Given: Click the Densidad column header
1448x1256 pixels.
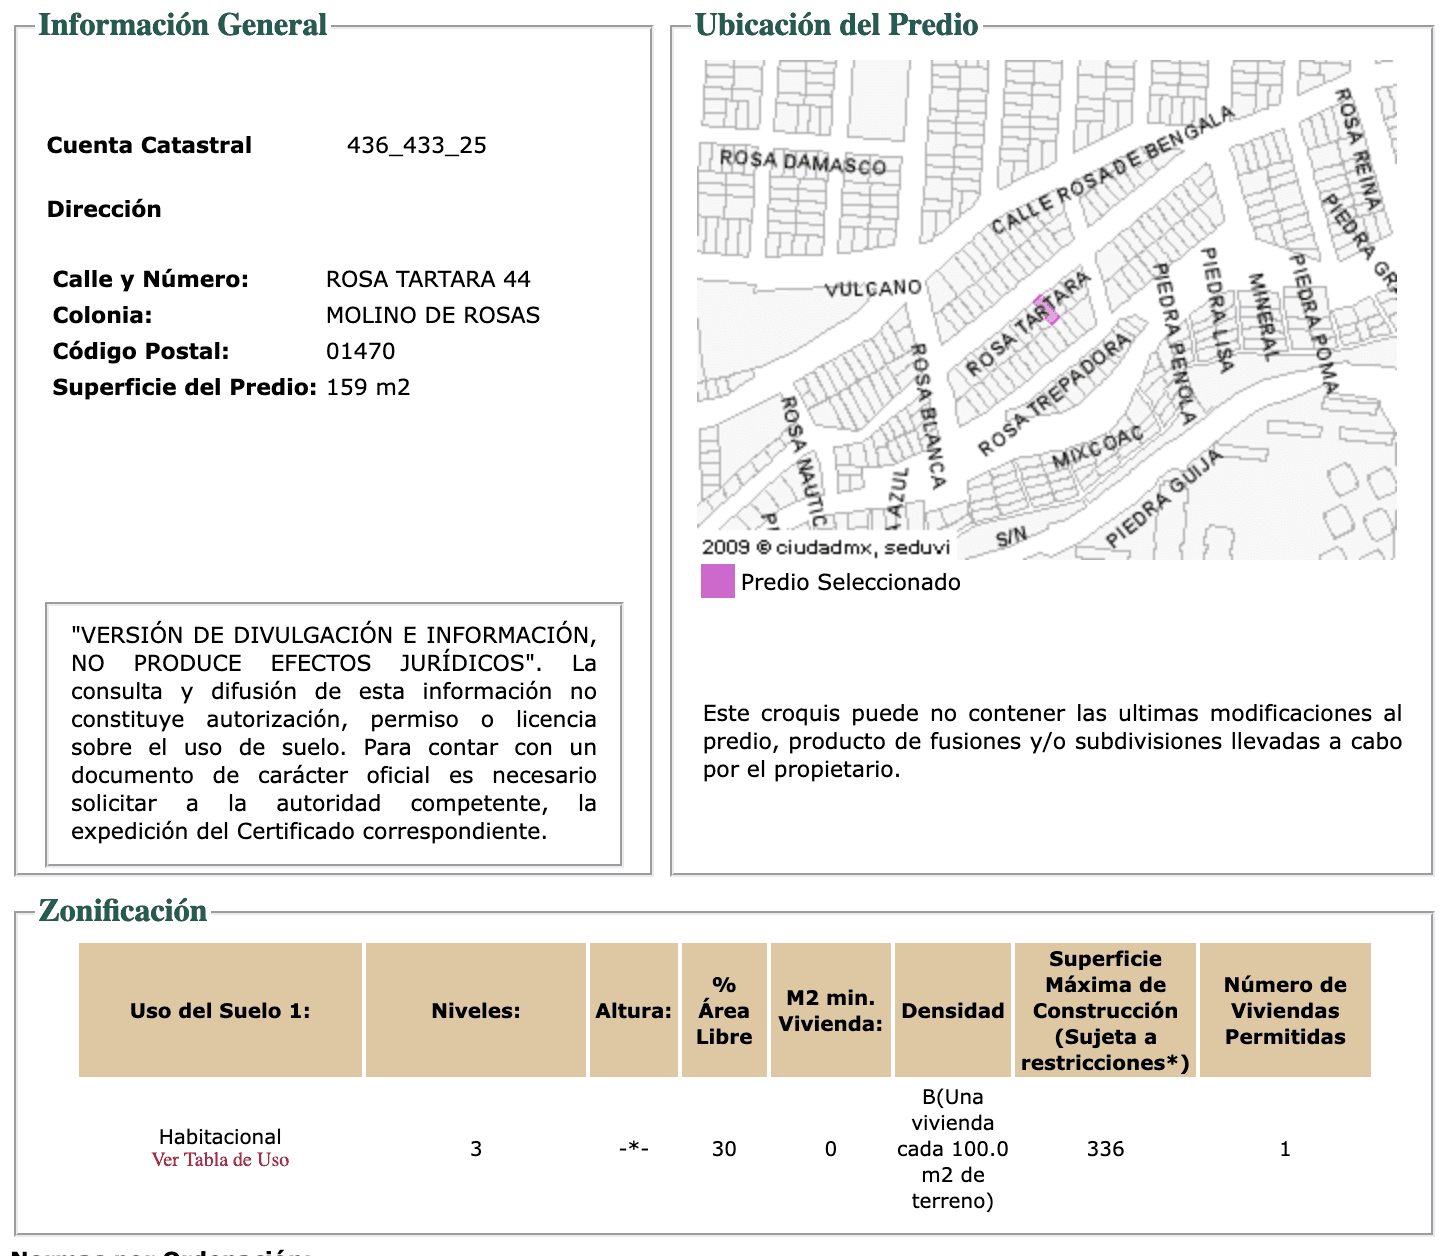Looking at the screenshot, I should (x=952, y=1011).
